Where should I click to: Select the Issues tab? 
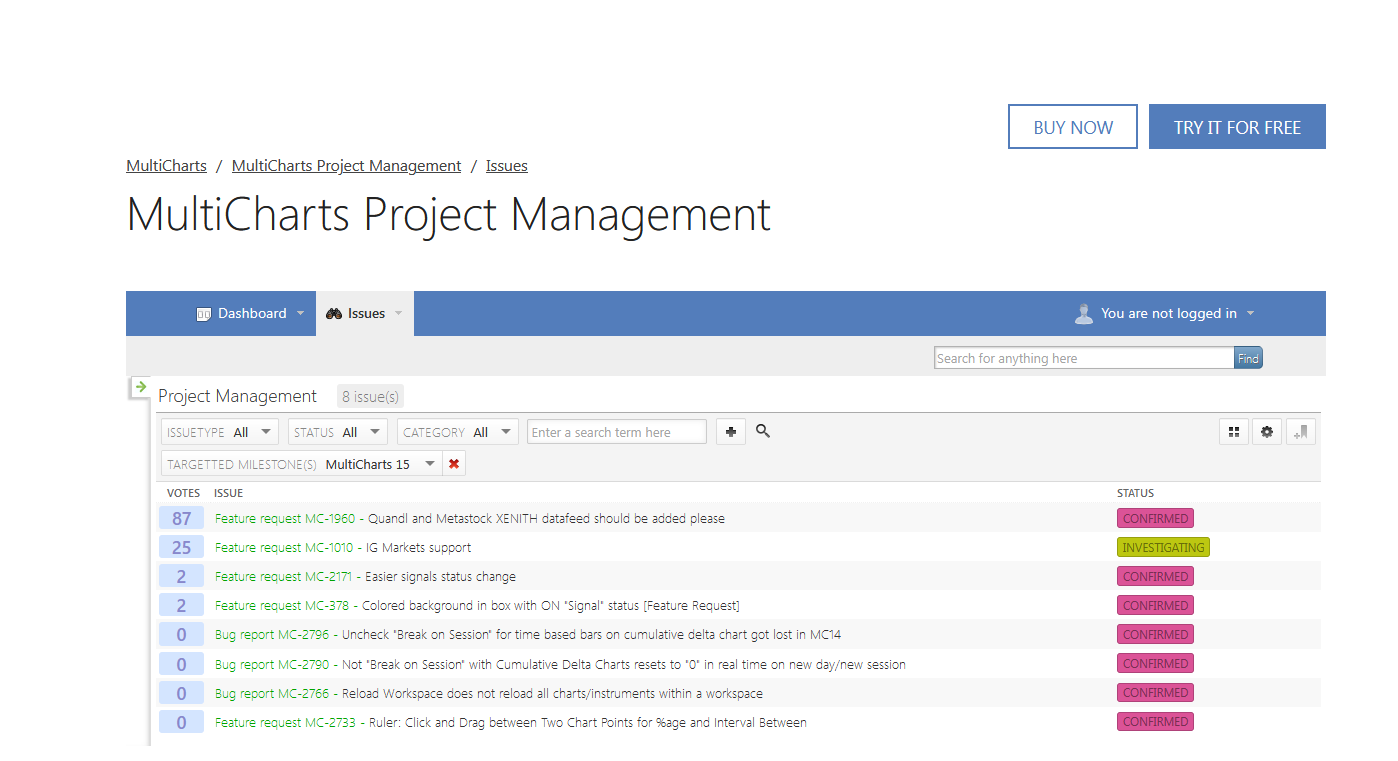click(x=365, y=314)
